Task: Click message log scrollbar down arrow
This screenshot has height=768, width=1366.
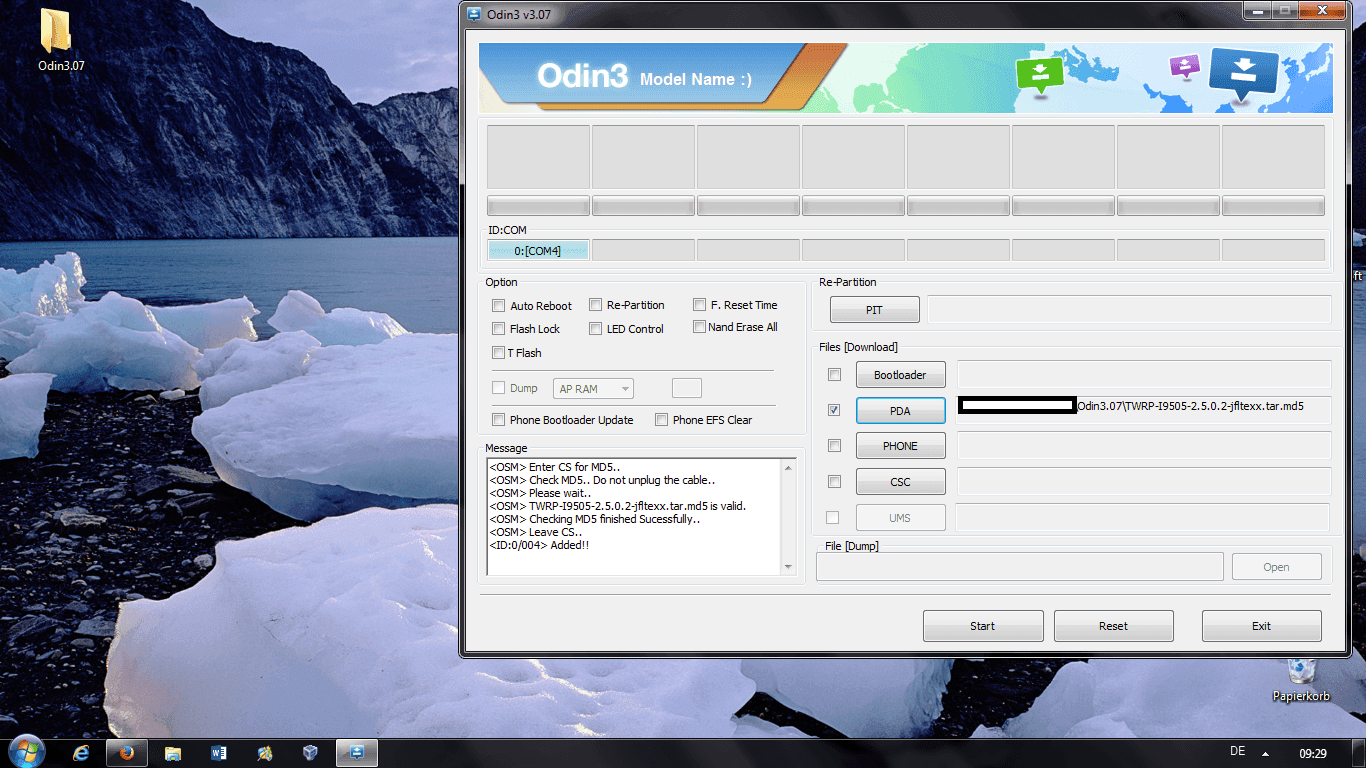Action: pos(789,567)
